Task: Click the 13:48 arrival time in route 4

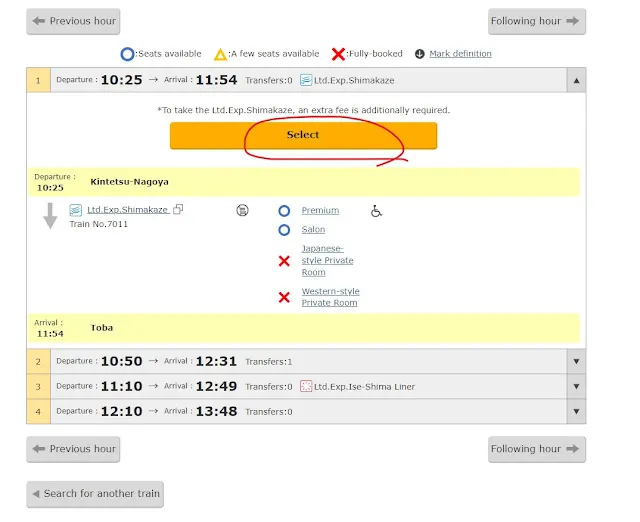Action: pos(216,411)
